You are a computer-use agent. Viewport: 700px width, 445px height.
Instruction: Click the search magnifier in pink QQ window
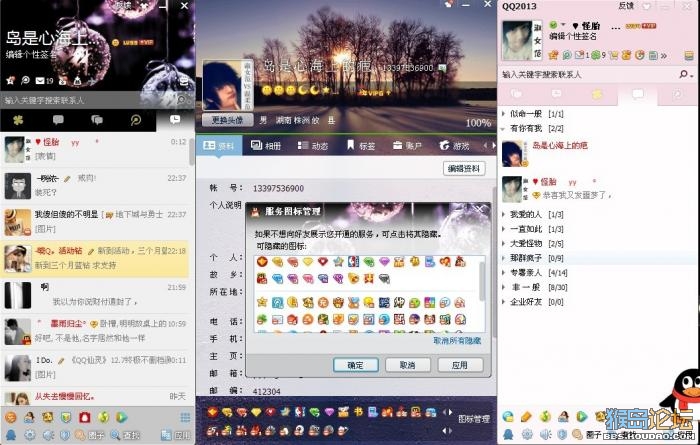683,74
